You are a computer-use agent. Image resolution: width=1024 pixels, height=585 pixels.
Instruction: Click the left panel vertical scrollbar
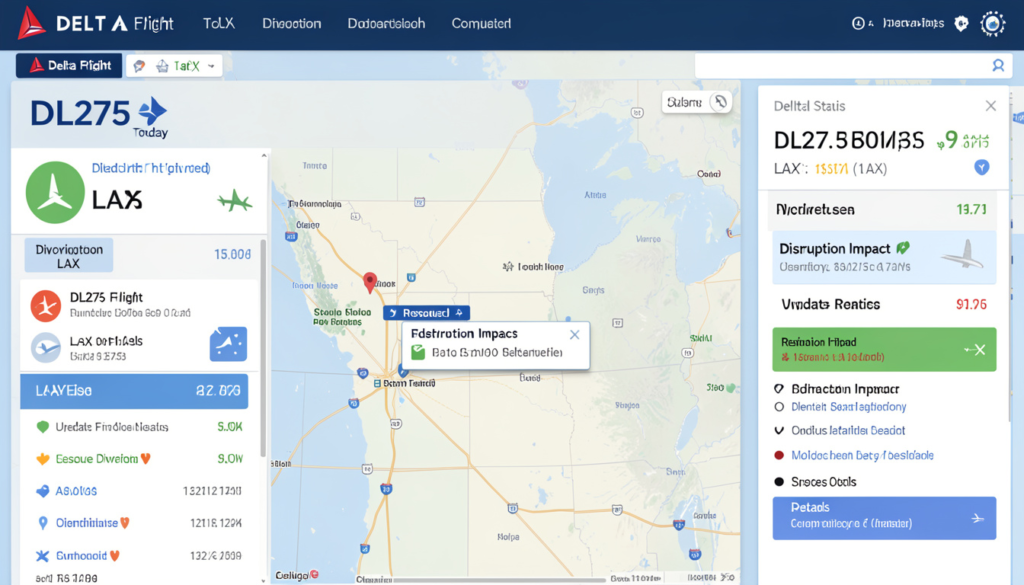(263, 348)
